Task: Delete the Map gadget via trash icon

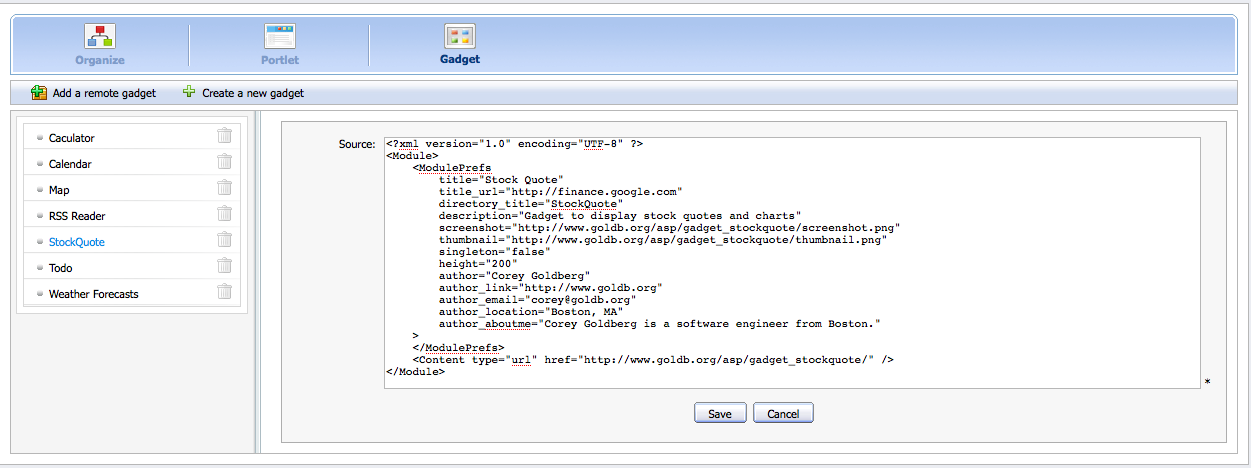Action: point(225,188)
